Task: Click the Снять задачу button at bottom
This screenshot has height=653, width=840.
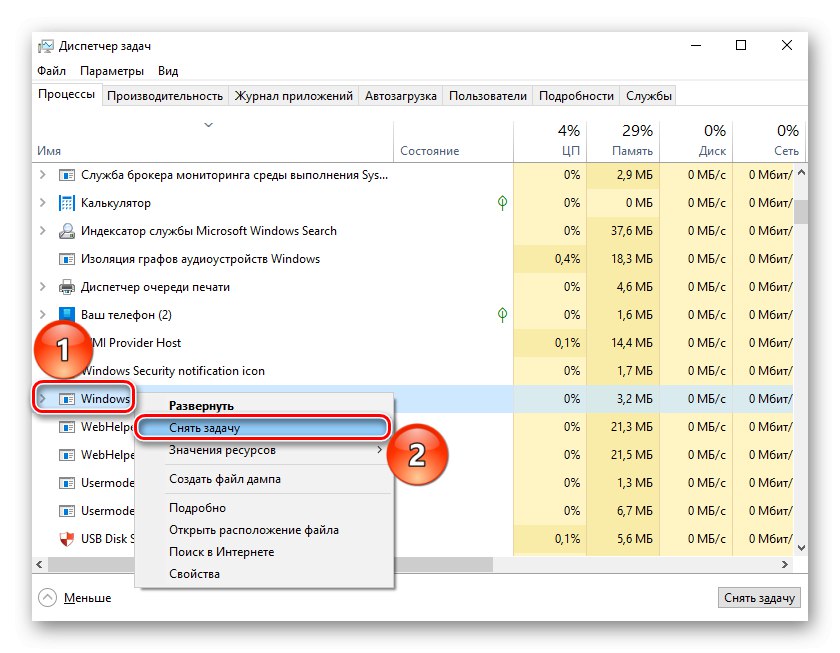Action: (x=759, y=597)
